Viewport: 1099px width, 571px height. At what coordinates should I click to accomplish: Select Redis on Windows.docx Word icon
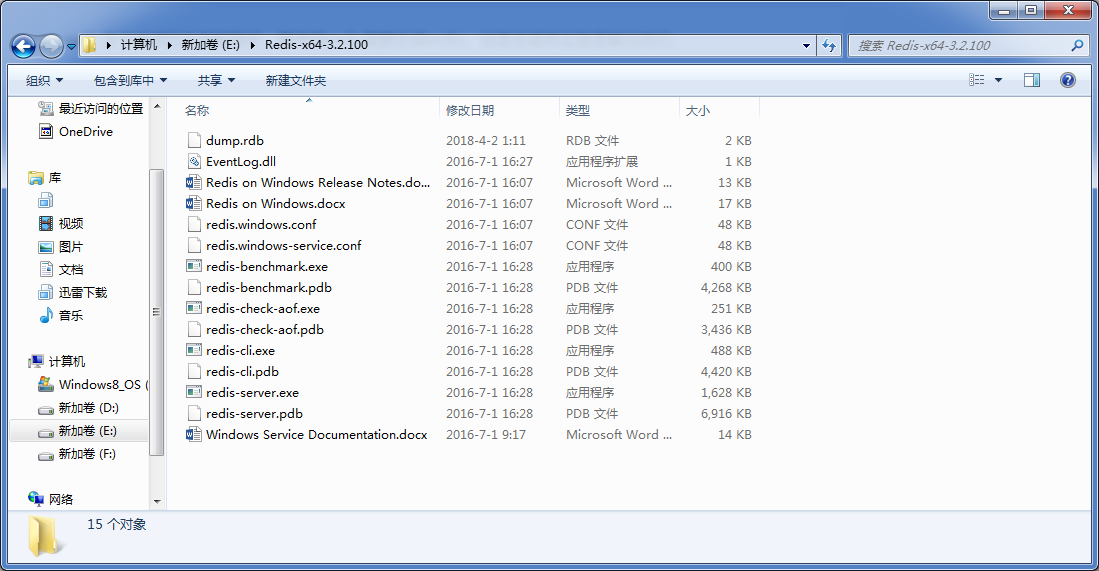click(193, 203)
